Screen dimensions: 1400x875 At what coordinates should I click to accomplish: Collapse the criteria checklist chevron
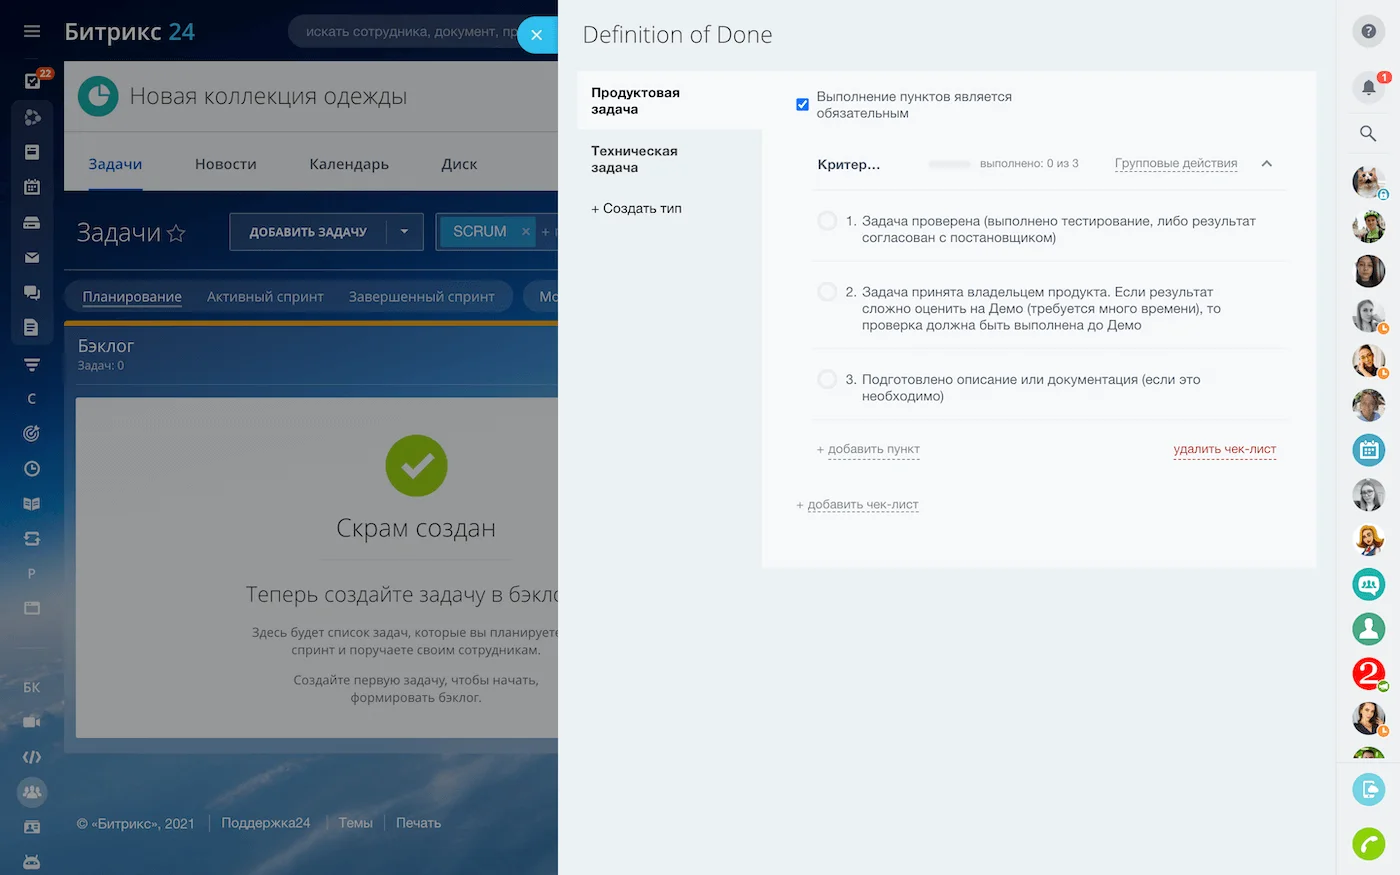coord(1266,164)
